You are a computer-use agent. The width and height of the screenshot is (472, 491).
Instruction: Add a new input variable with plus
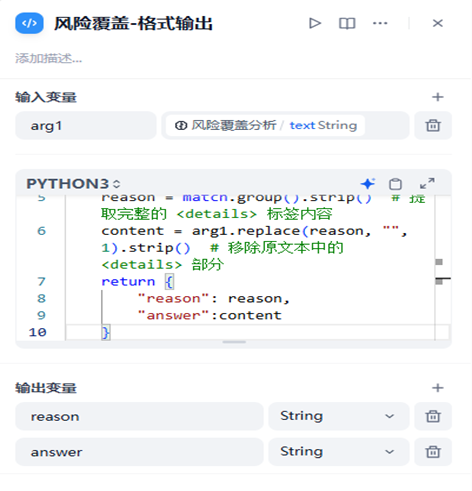437,97
